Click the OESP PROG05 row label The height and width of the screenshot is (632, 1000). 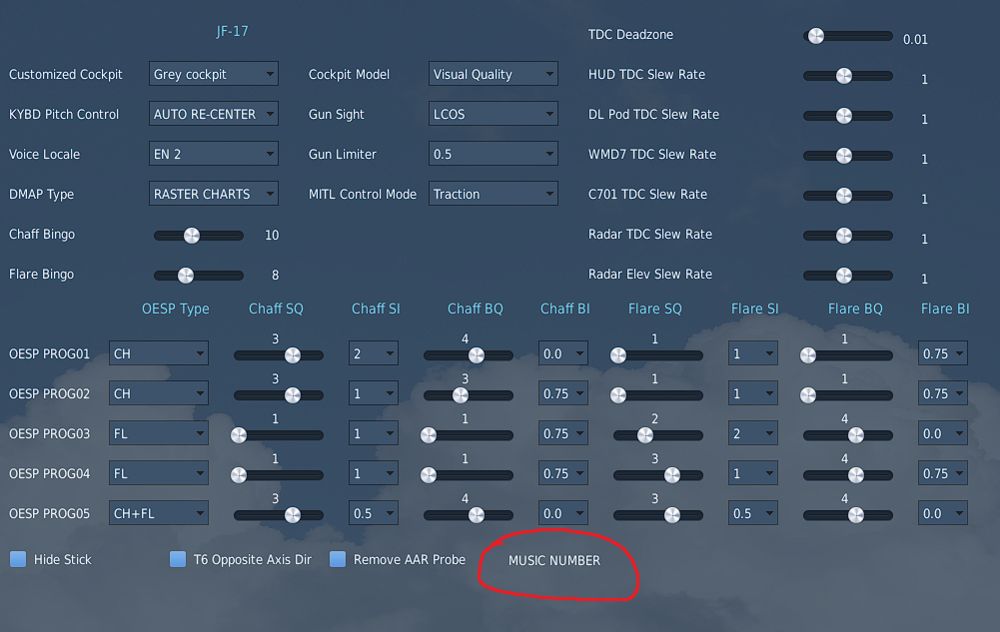[49, 513]
